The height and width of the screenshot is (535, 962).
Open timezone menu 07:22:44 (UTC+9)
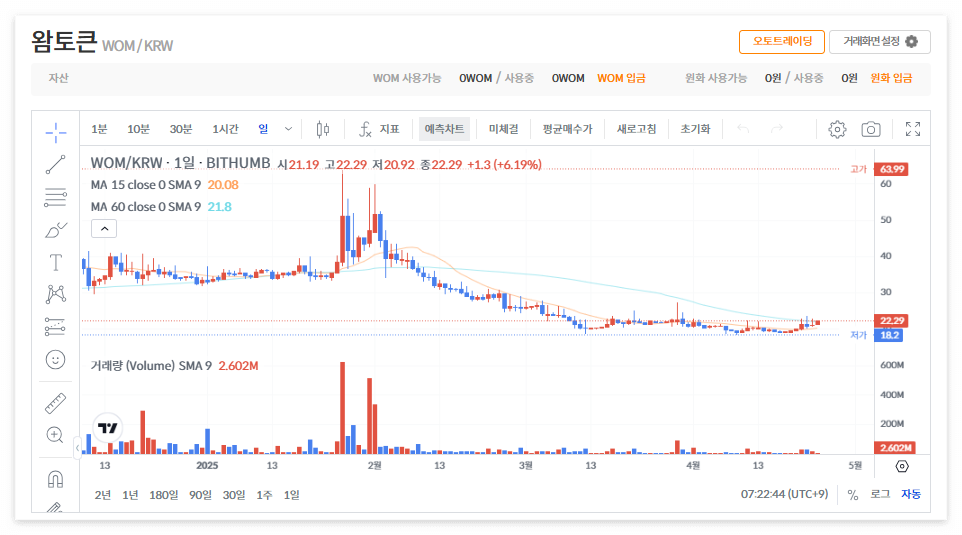click(x=784, y=495)
